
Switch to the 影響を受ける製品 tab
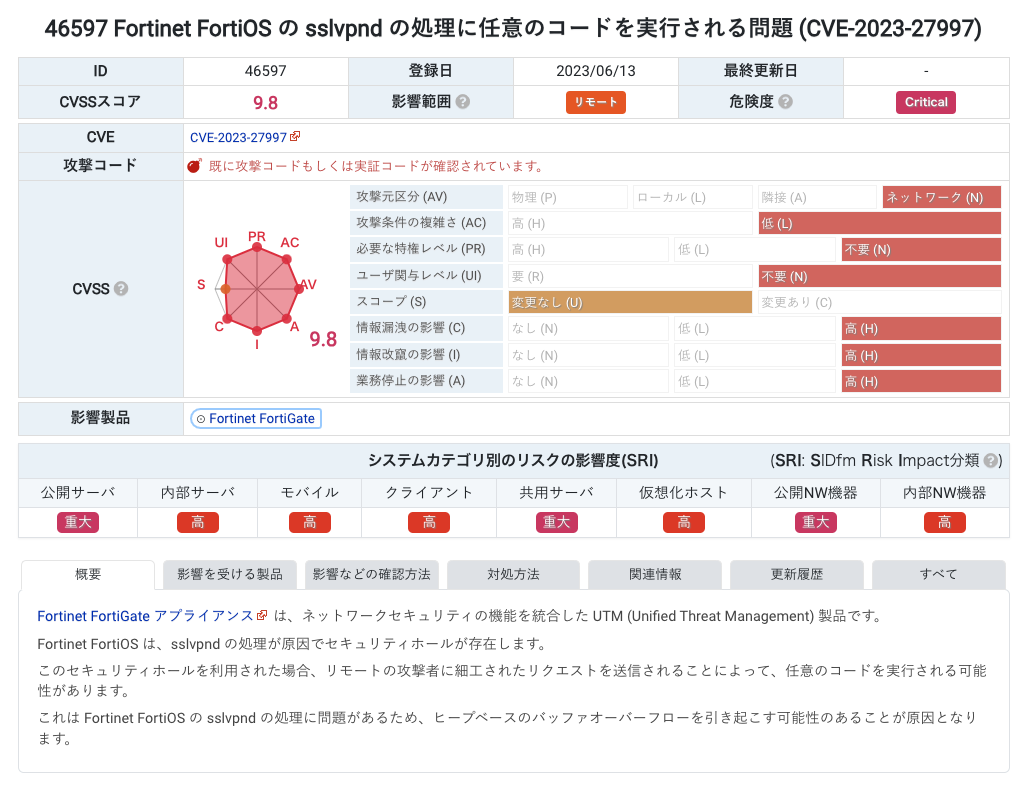pyautogui.click(x=229, y=575)
